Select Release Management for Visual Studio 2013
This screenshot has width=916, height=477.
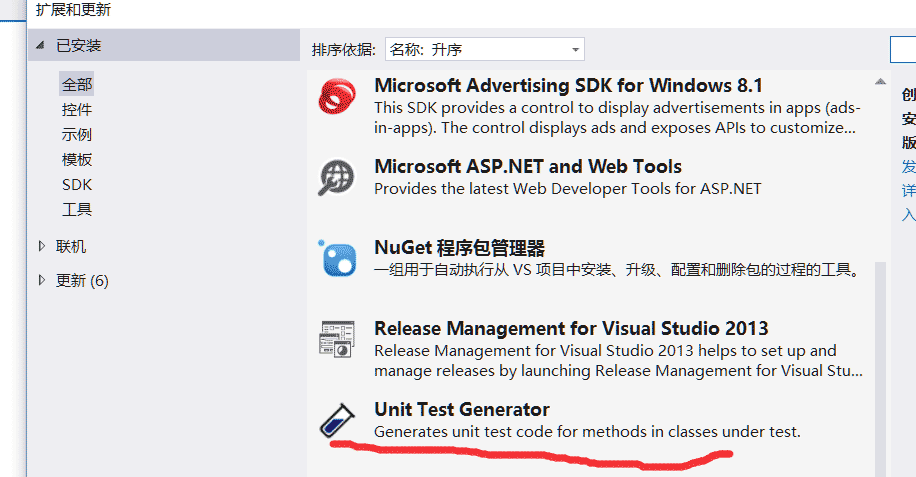click(x=571, y=329)
